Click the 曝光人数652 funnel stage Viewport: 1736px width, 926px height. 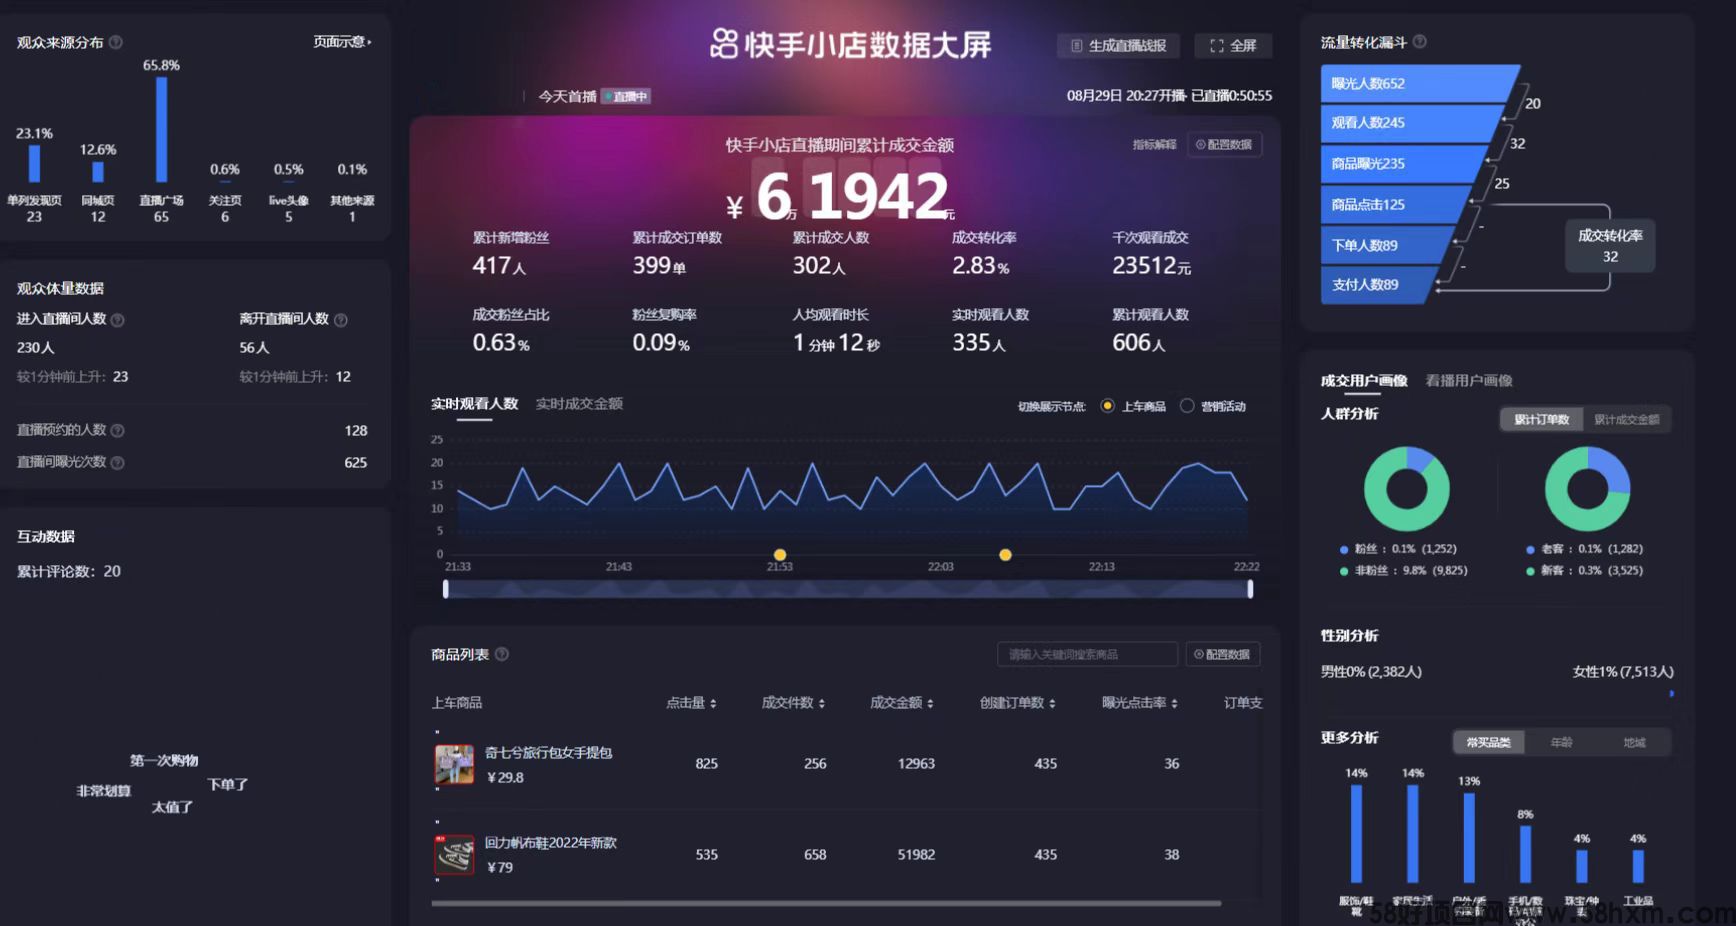point(1420,83)
